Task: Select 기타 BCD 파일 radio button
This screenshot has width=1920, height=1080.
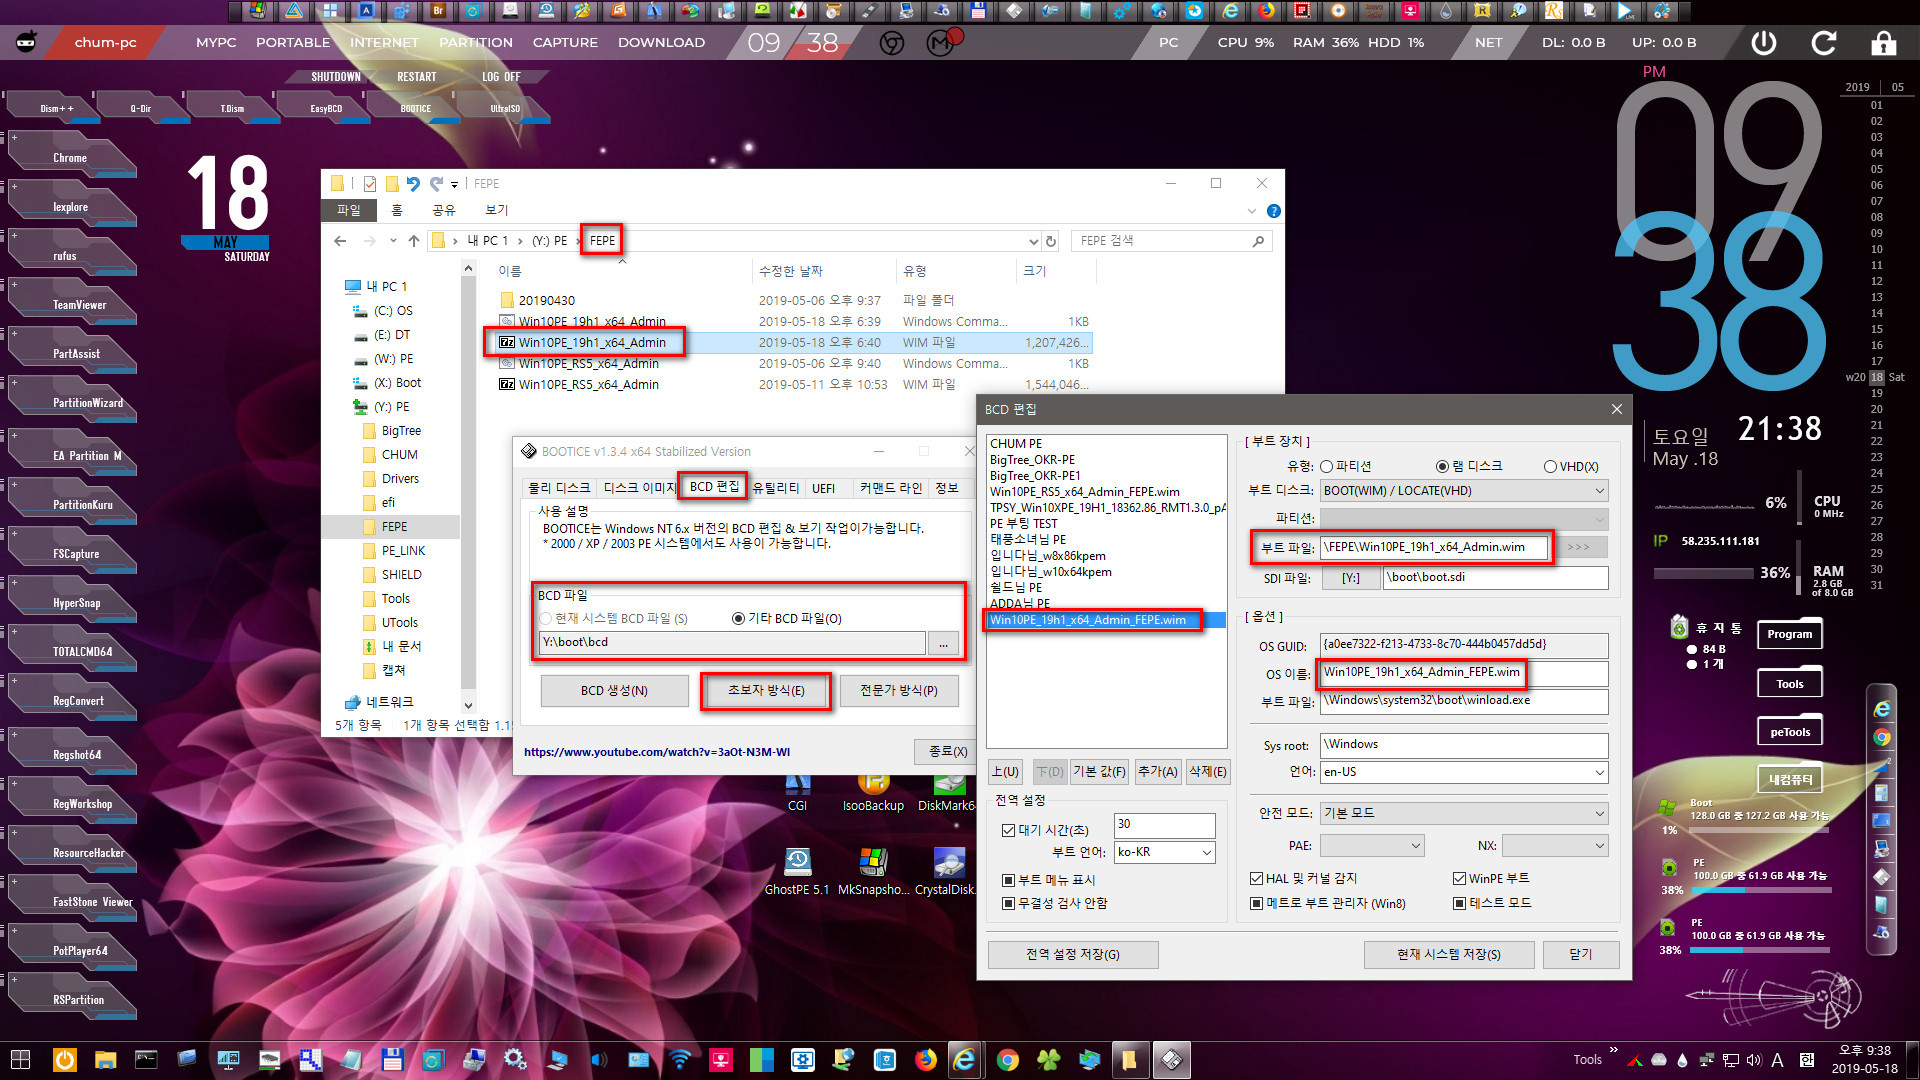Action: [738, 618]
